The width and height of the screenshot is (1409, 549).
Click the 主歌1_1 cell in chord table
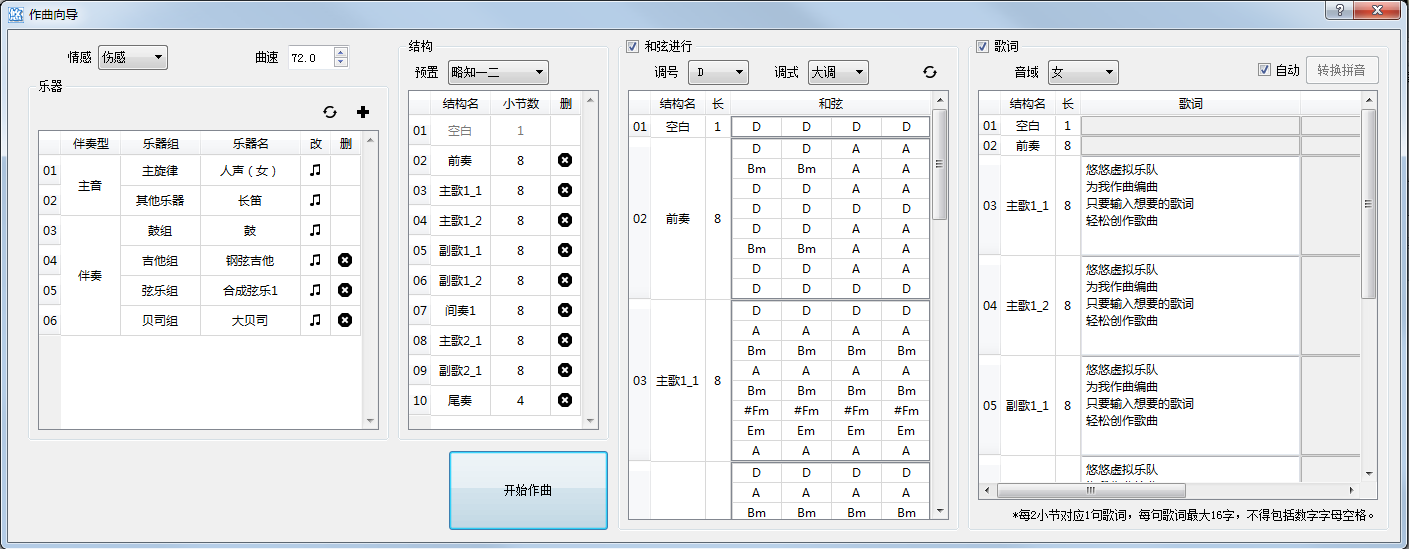click(x=678, y=380)
